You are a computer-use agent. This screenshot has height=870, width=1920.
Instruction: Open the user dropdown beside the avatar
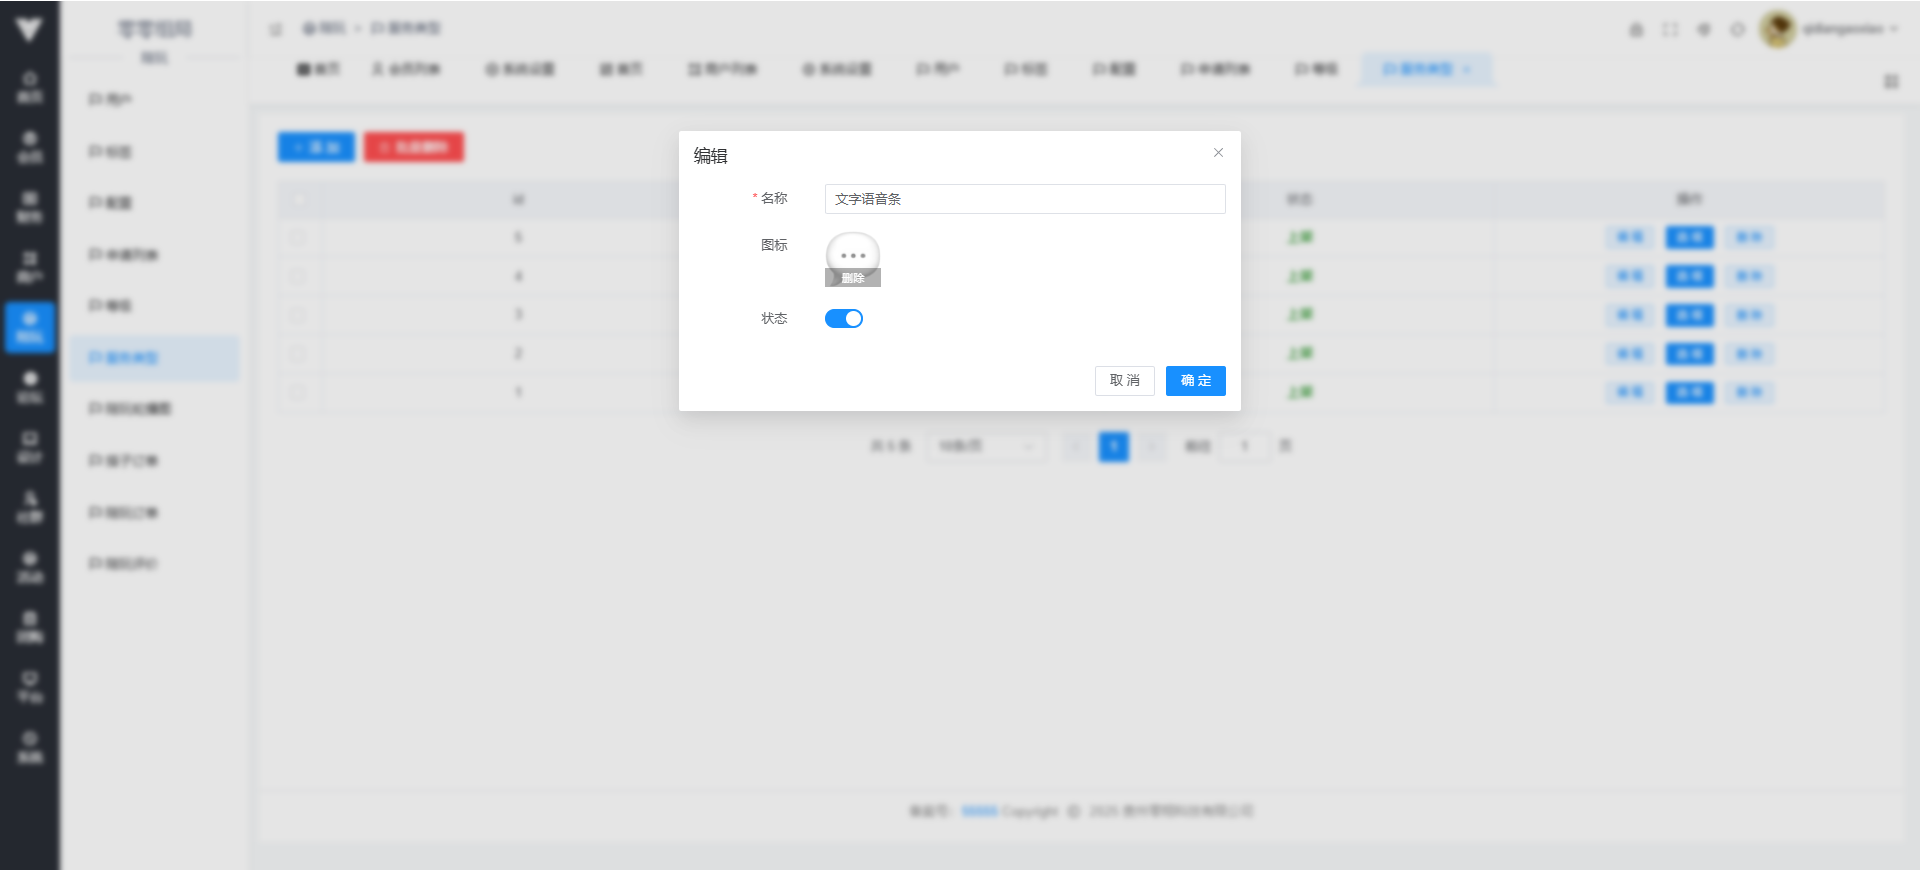(1850, 29)
